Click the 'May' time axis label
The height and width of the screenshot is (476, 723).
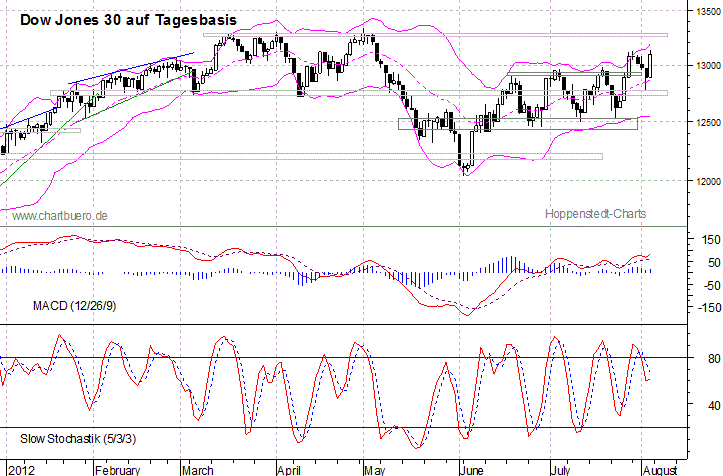[x=375, y=470]
